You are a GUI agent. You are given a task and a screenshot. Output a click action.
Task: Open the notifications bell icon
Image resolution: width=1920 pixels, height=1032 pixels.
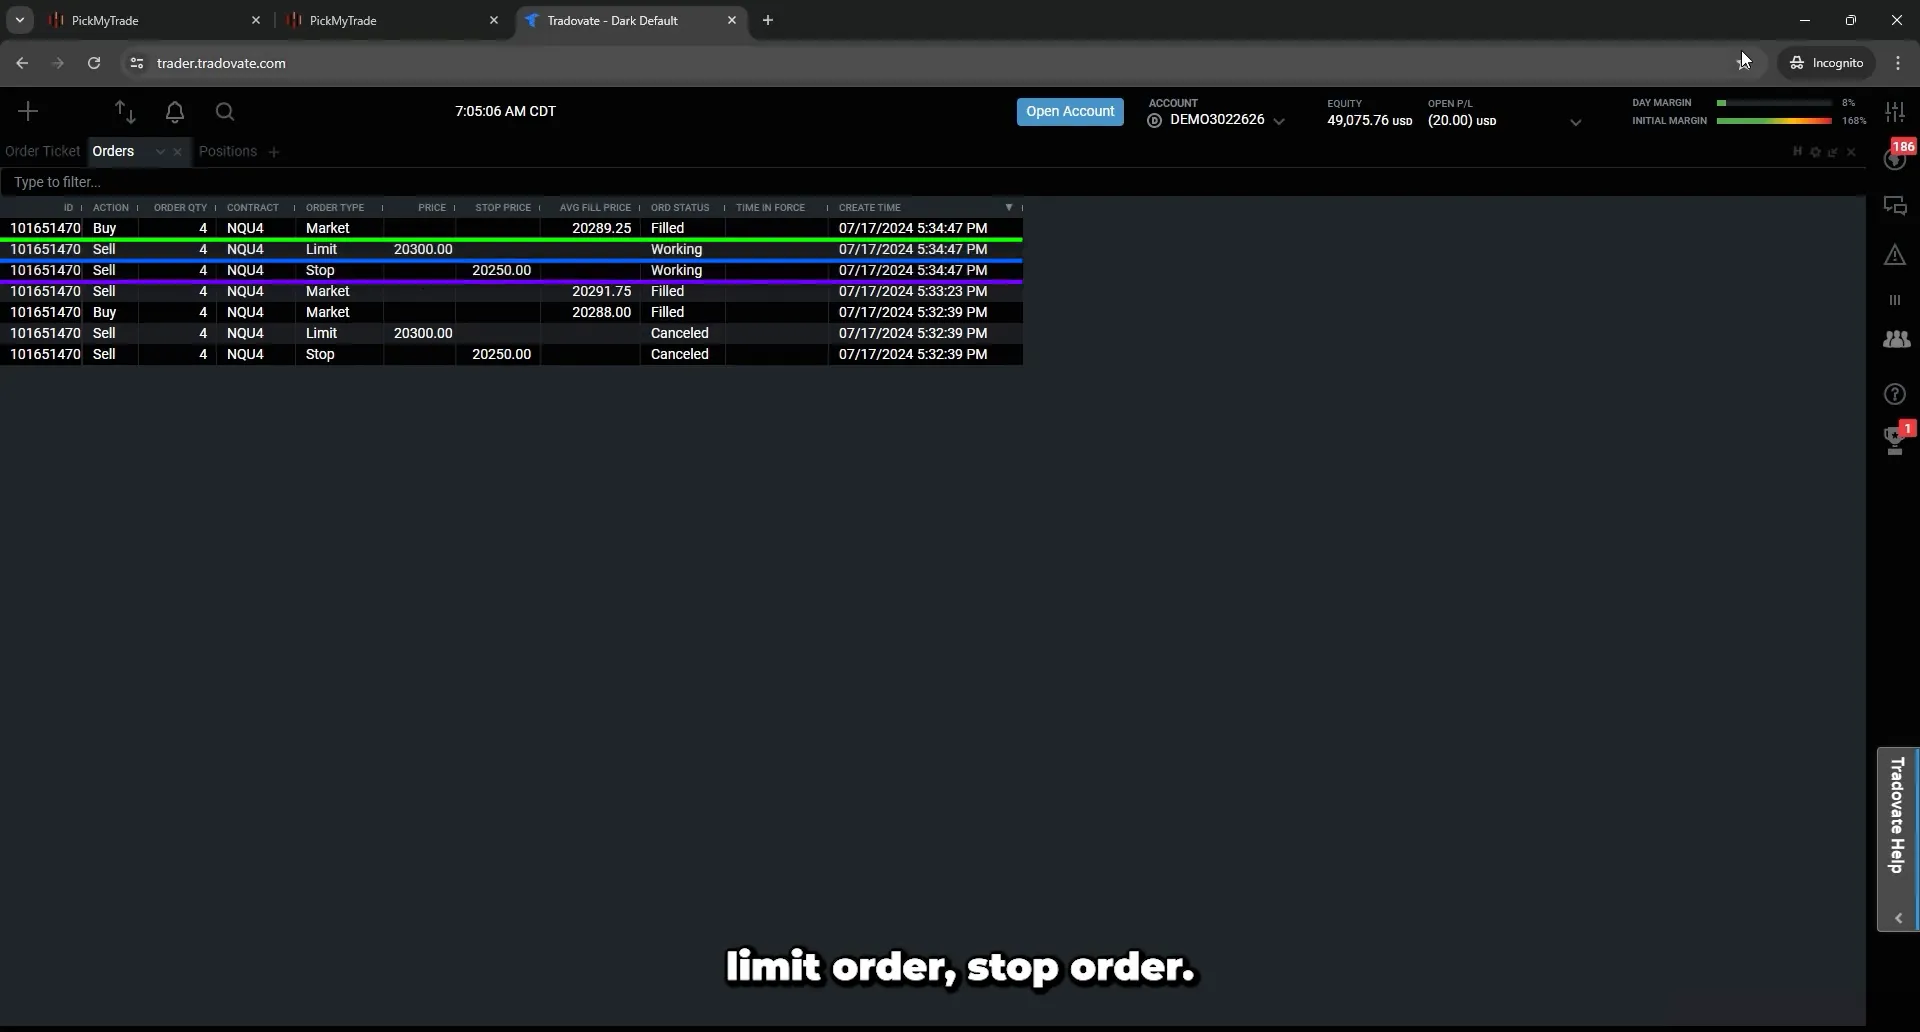[175, 112]
